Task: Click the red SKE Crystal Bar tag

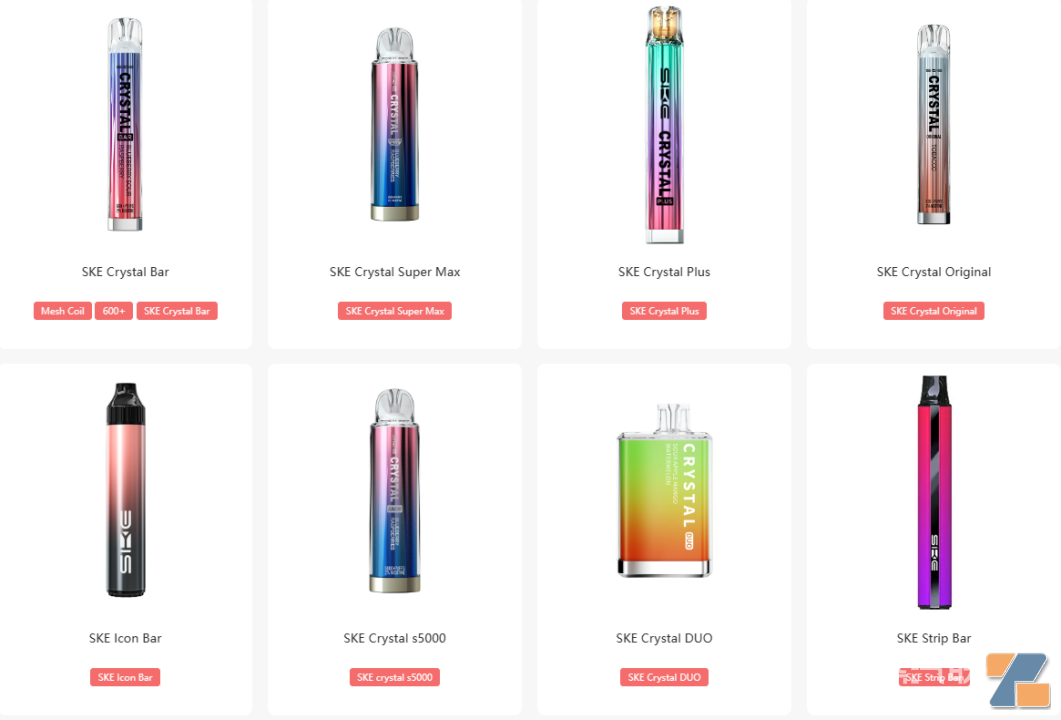Action: [x=177, y=311]
